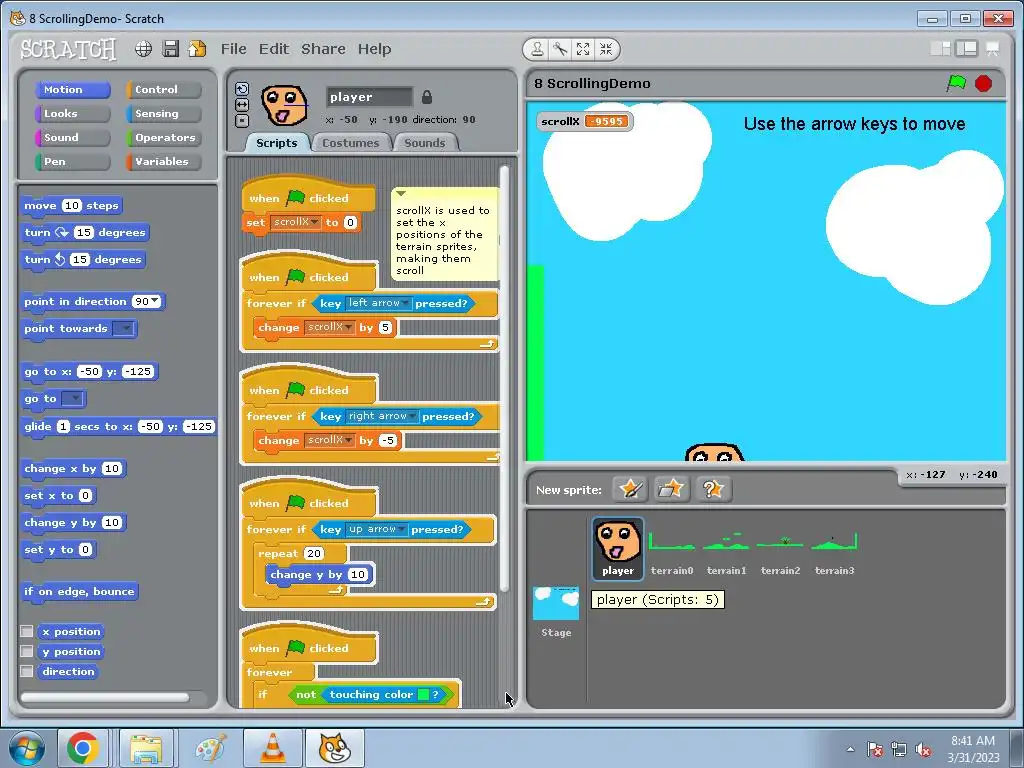Enter presentation mode
Image resolution: width=1024 pixels, height=768 pixels.
[993, 49]
